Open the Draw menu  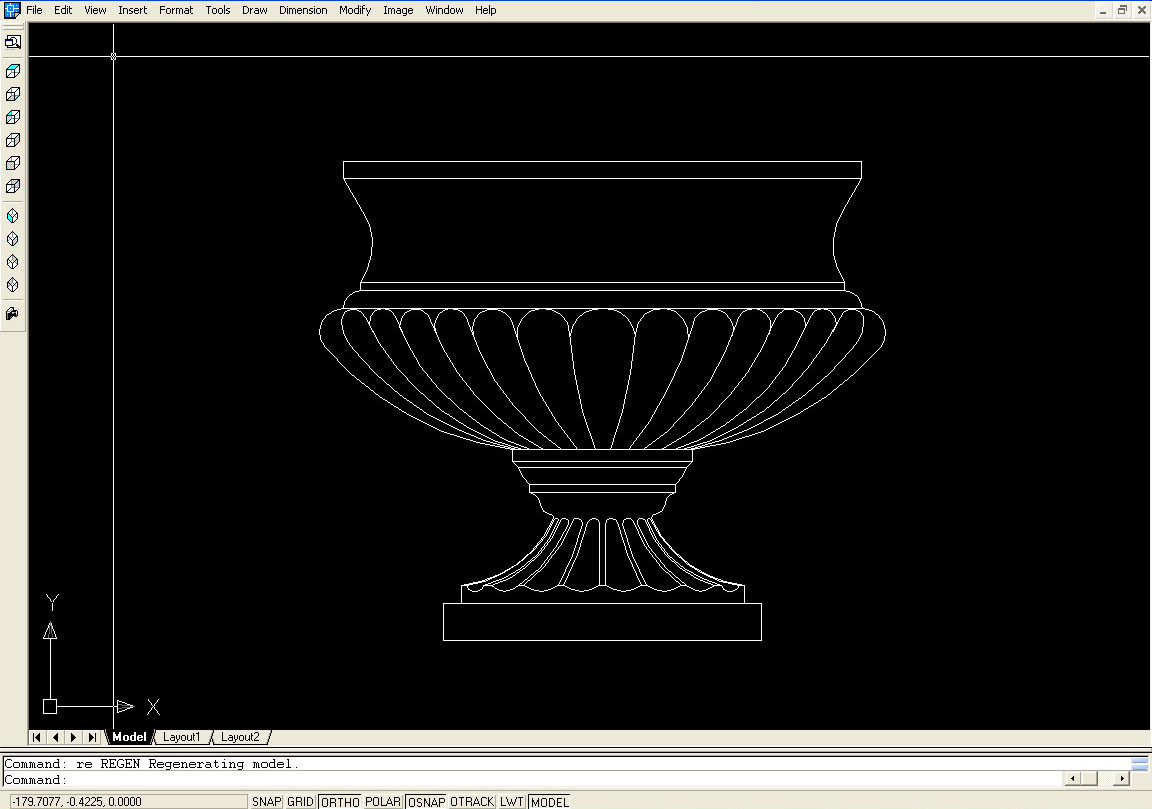(254, 10)
